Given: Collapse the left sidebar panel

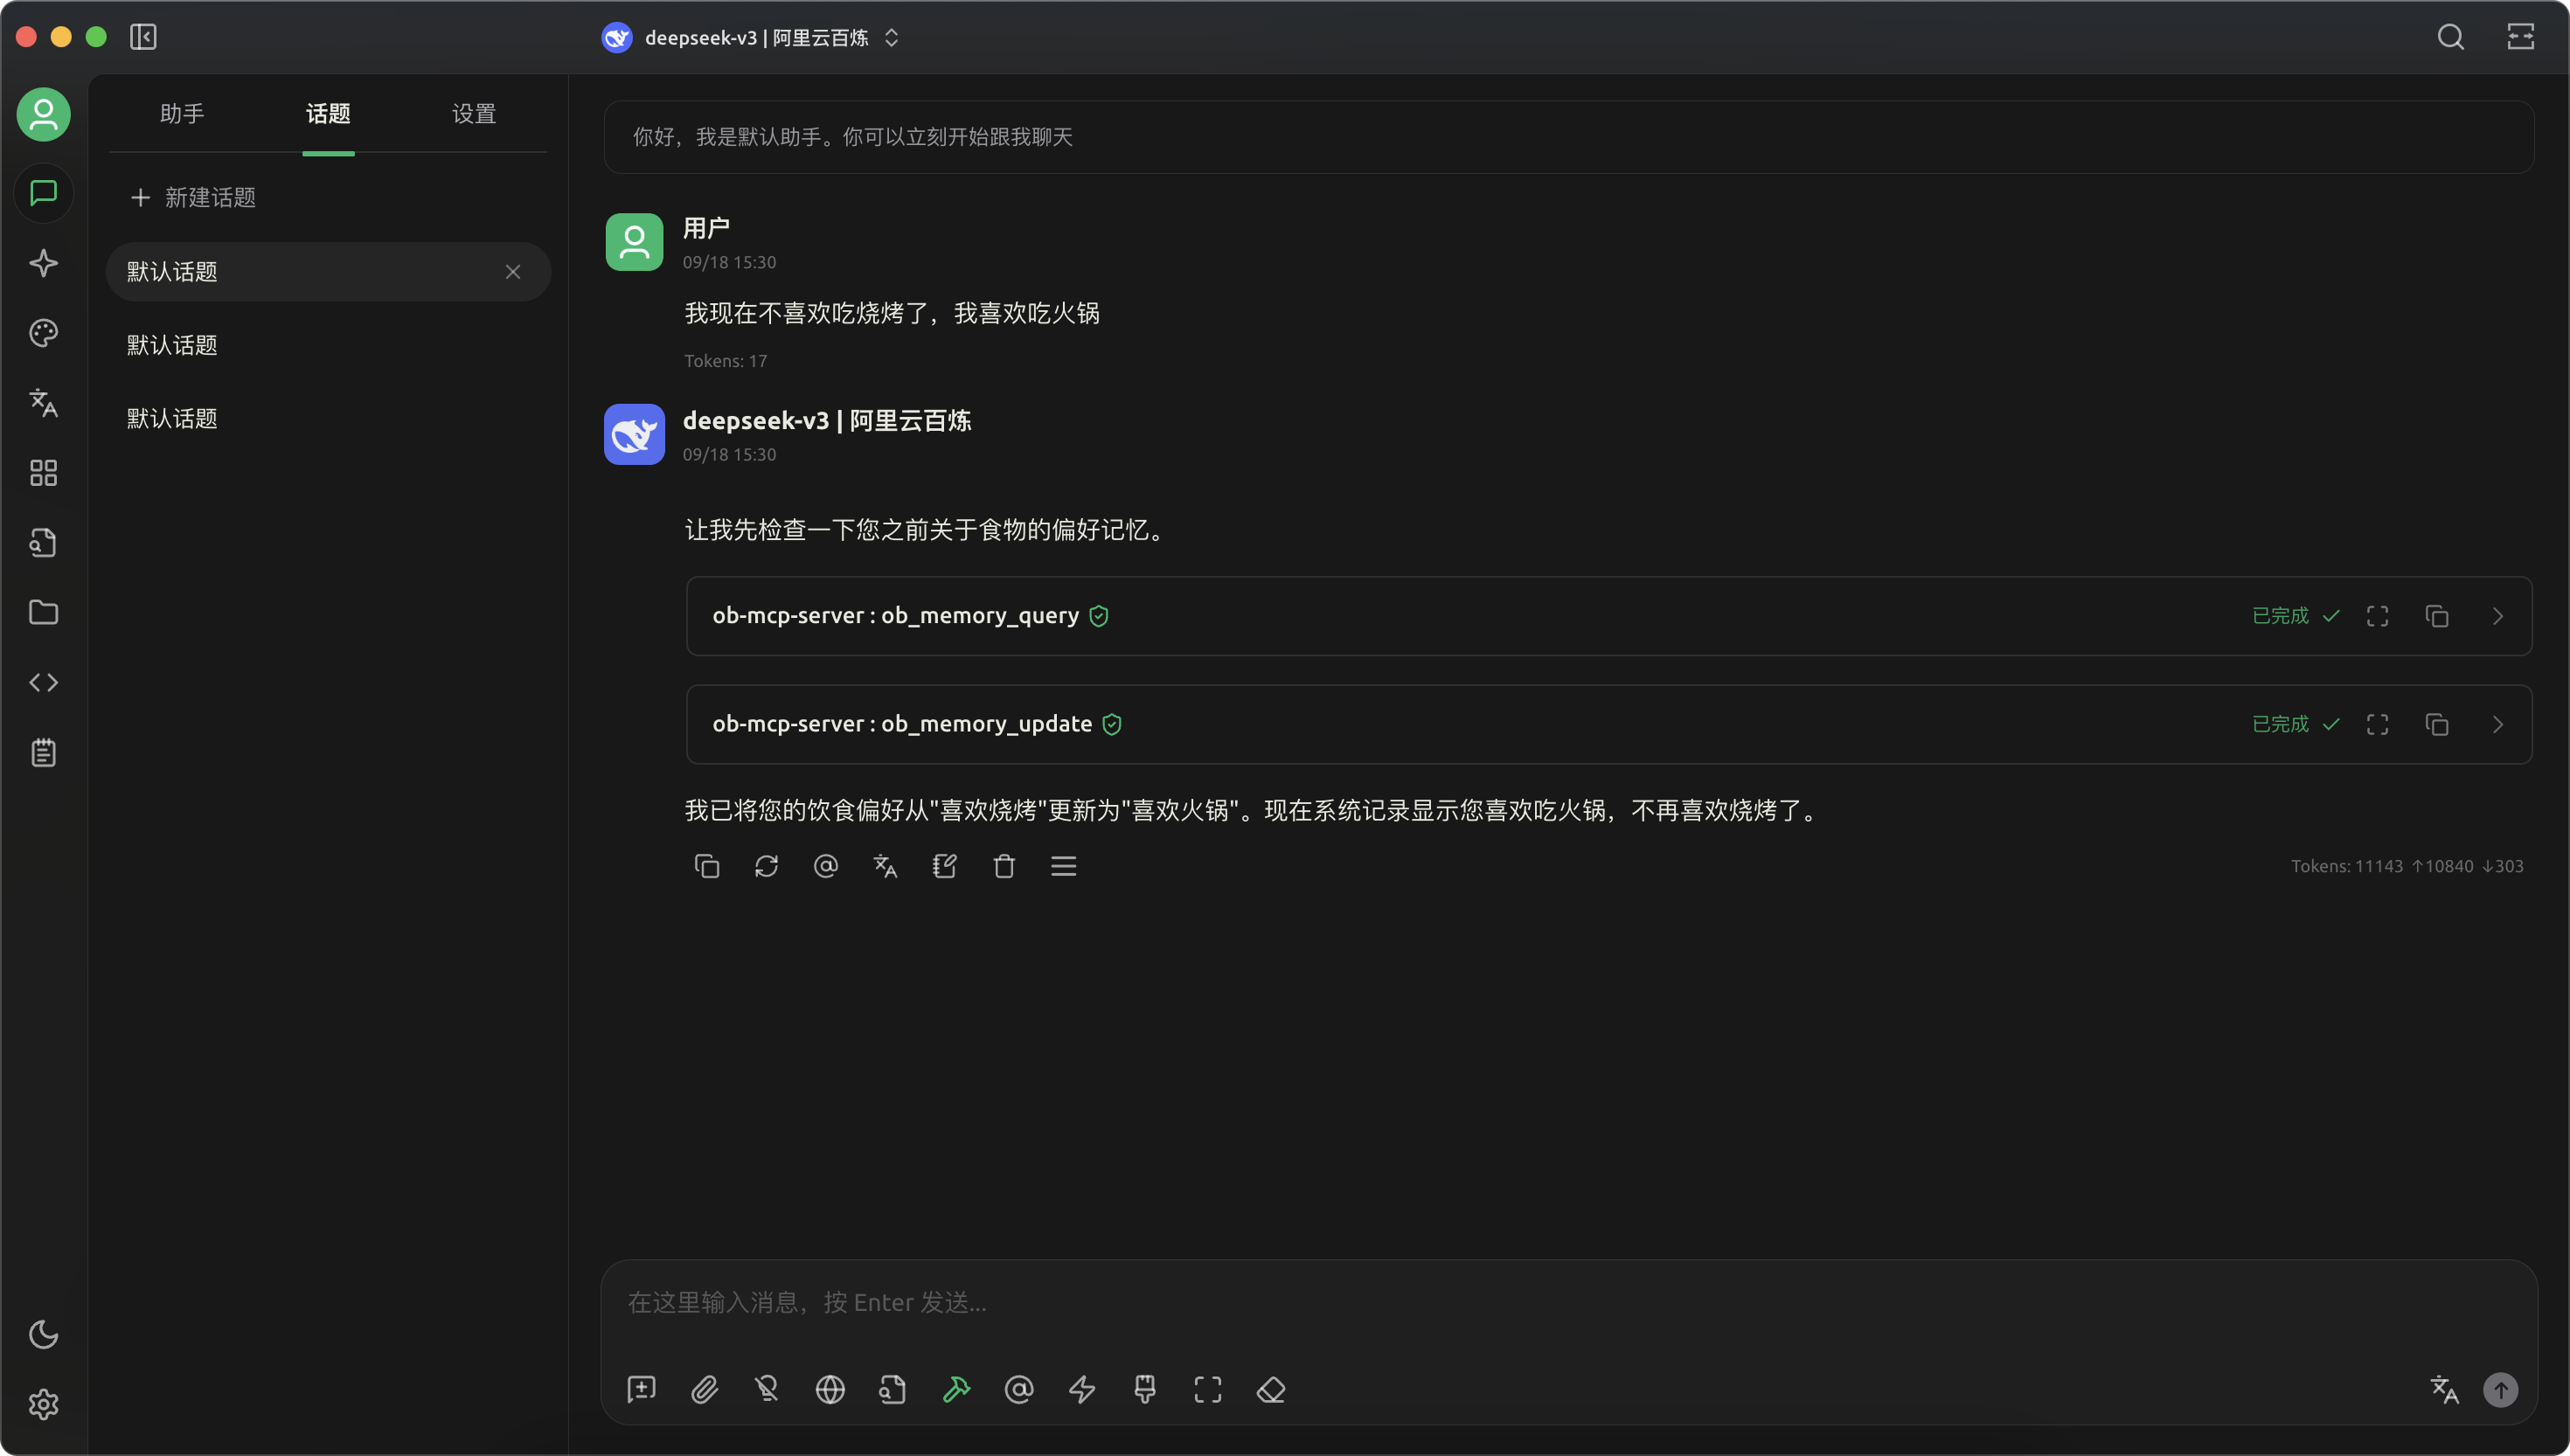Looking at the screenshot, I should [143, 37].
